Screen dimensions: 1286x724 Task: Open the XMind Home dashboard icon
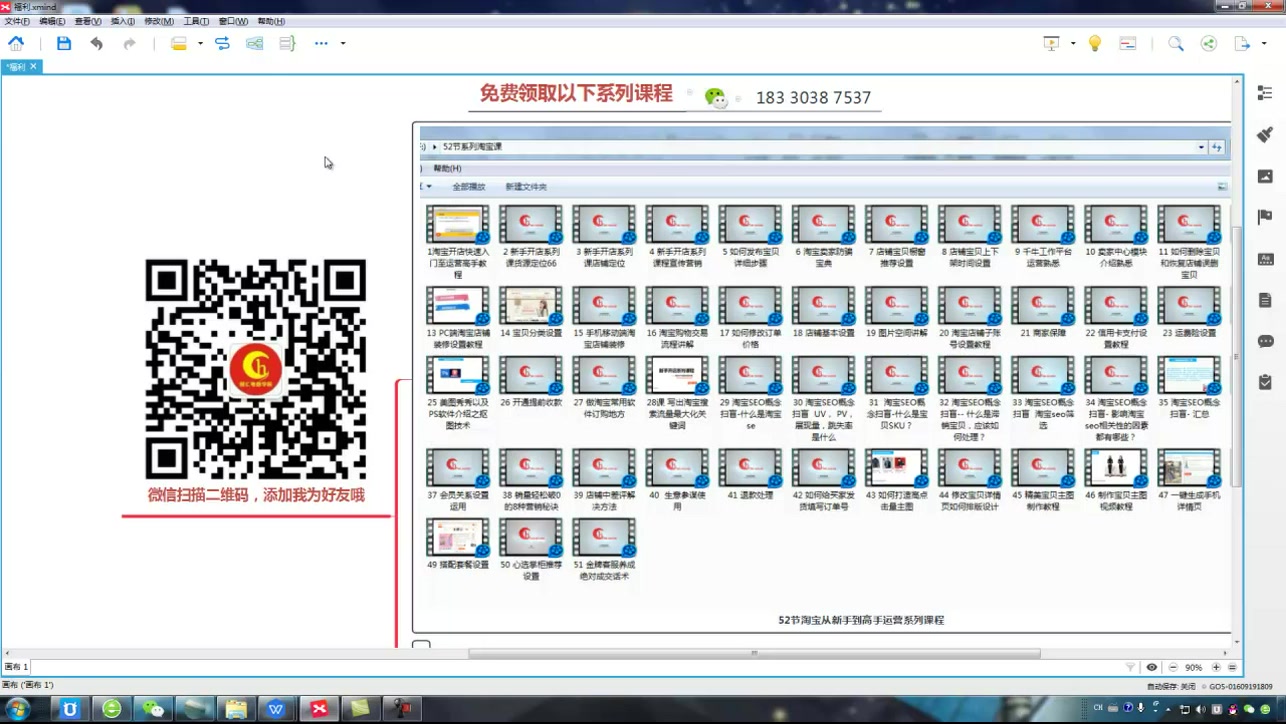click(x=16, y=43)
